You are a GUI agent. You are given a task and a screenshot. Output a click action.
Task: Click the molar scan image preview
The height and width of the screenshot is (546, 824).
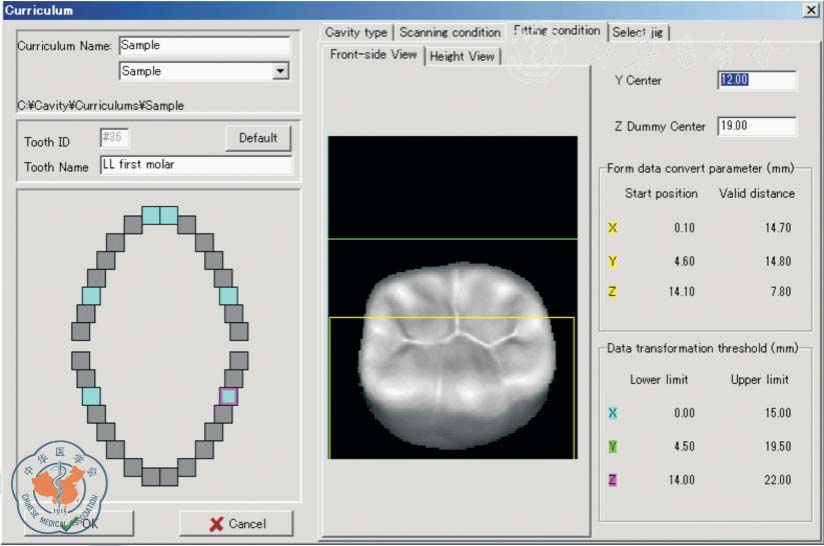(453, 347)
